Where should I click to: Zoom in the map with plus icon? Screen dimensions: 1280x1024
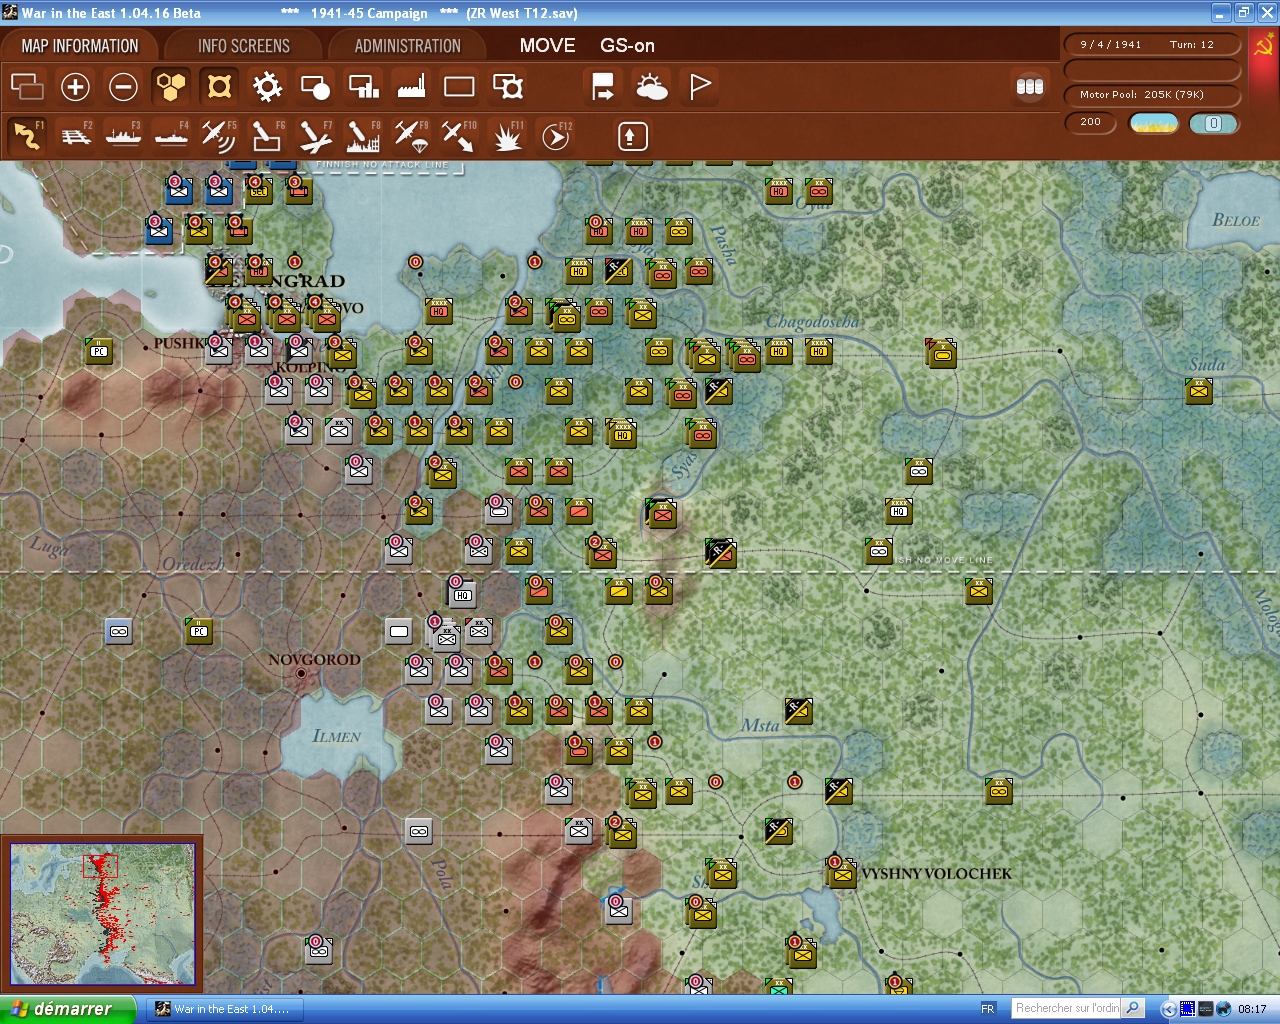[x=75, y=87]
